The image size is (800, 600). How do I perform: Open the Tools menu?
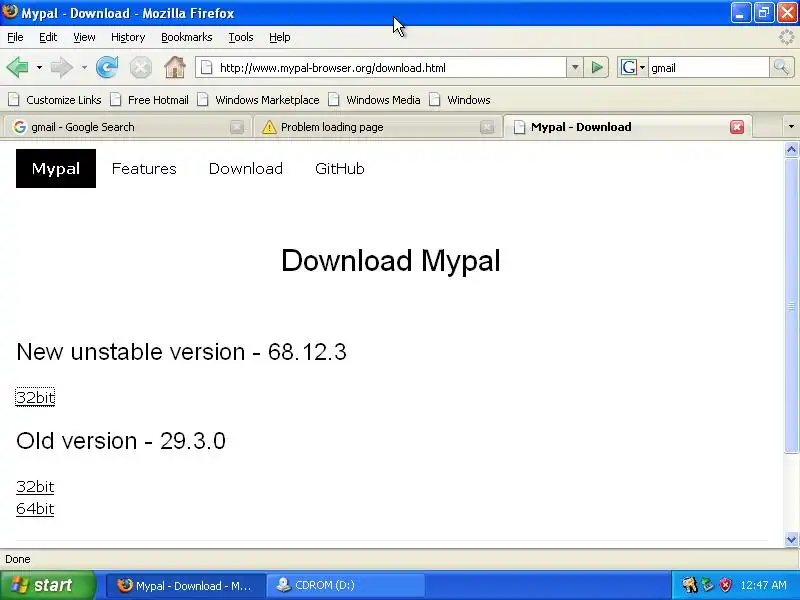tap(241, 37)
